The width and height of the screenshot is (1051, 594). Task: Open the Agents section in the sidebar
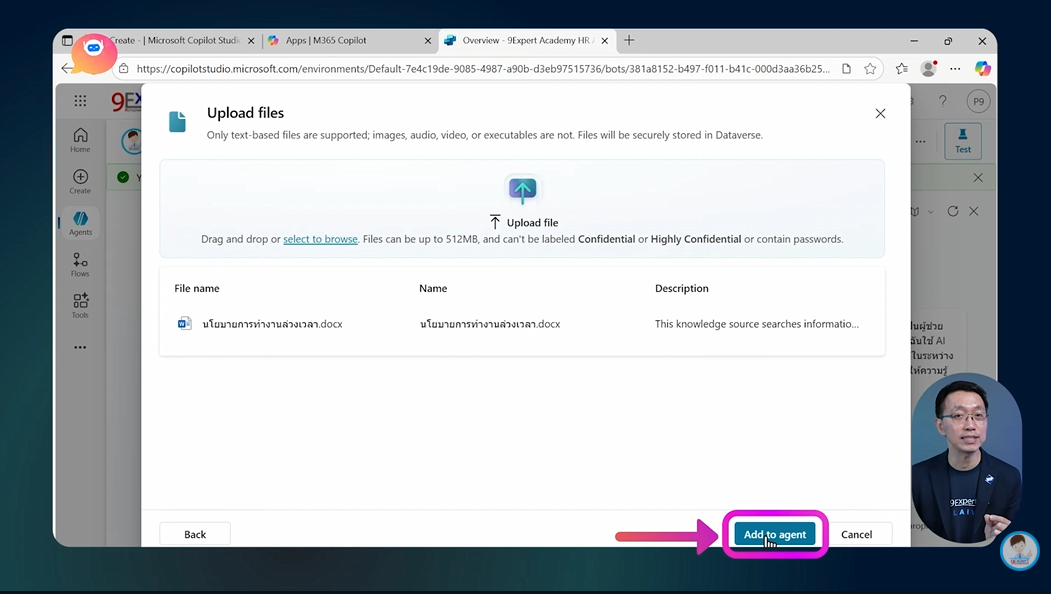pos(80,222)
